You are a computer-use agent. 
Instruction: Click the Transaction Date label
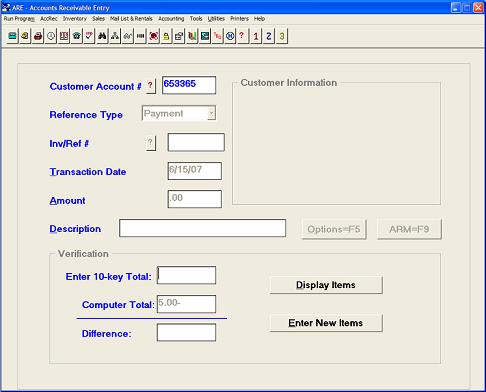point(88,172)
